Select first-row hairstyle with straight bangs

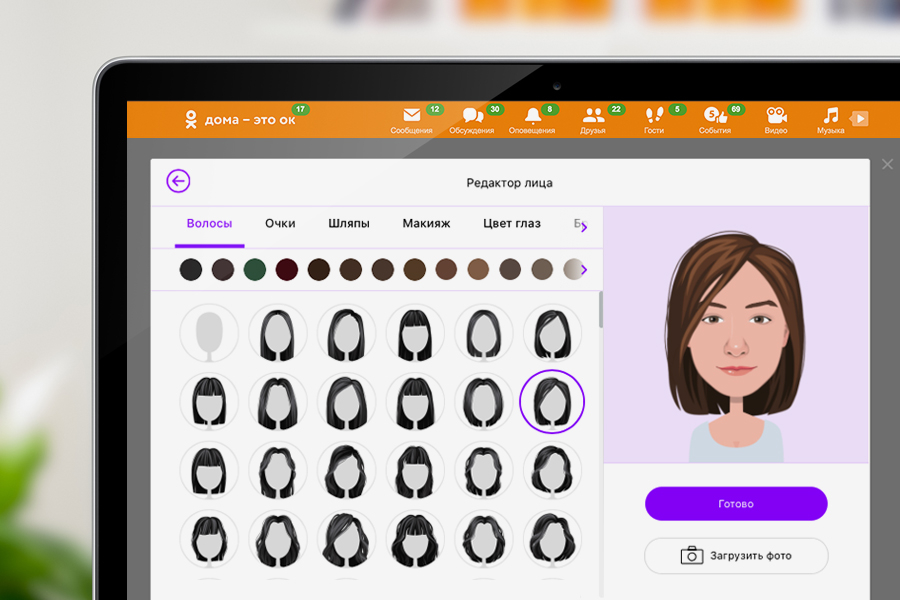[415, 333]
